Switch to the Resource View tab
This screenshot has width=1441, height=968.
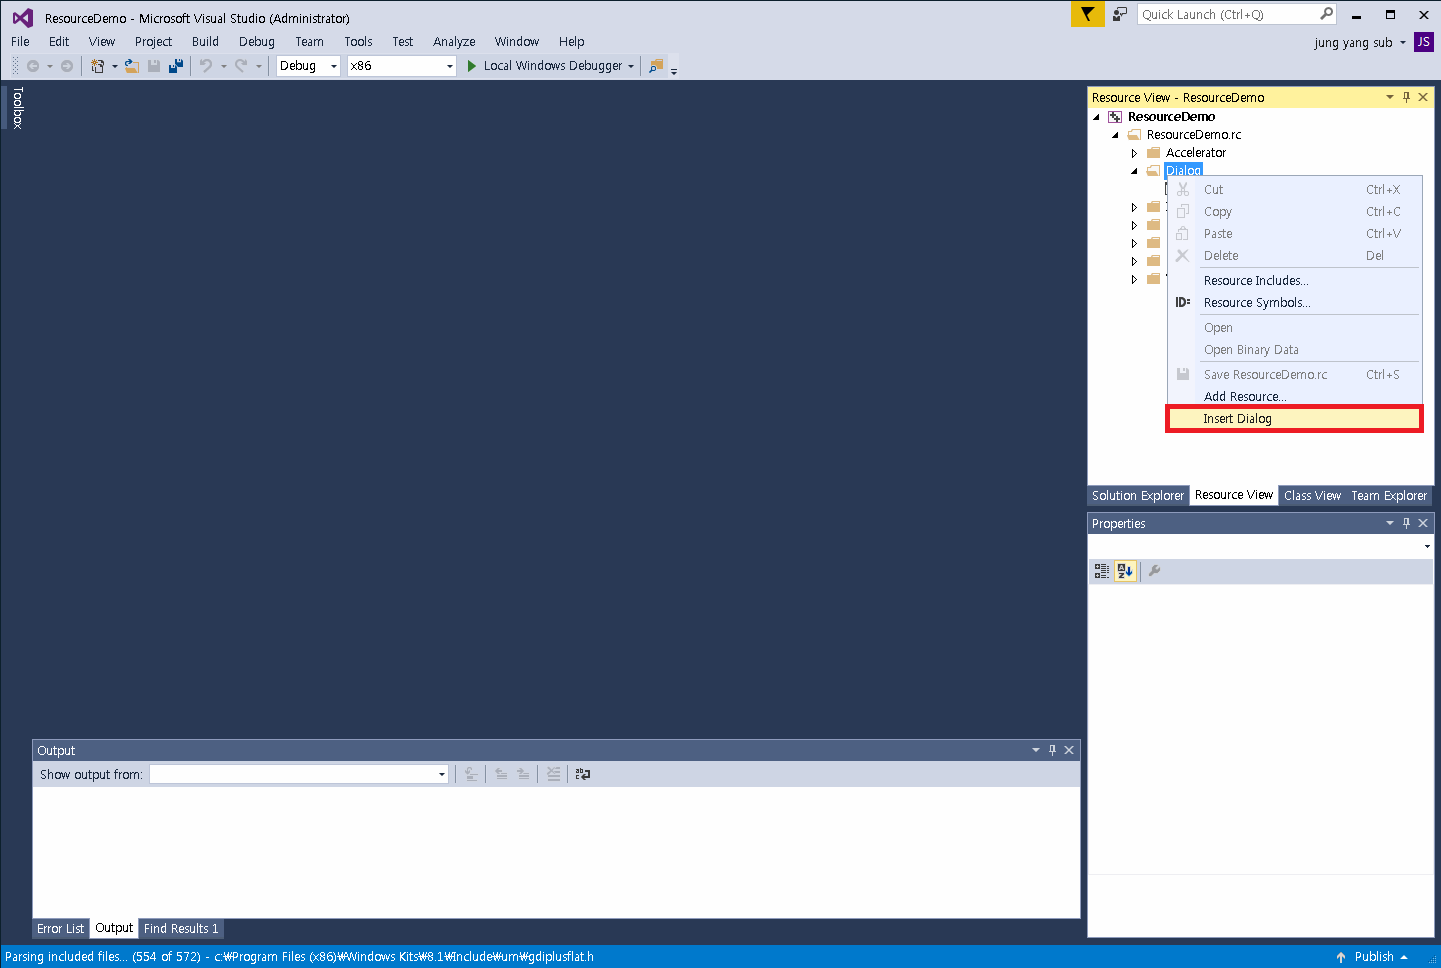coord(1234,495)
